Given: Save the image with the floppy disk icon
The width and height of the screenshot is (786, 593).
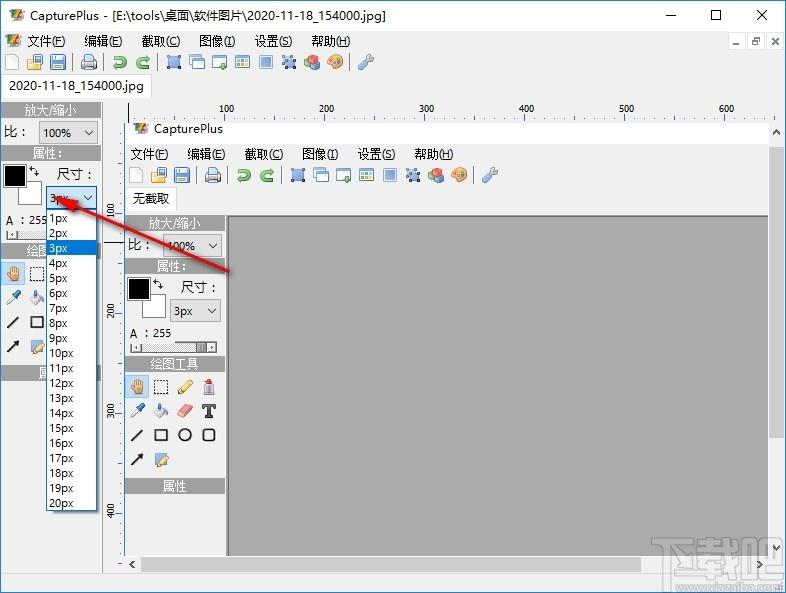Looking at the screenshot, I should (58, 62).
